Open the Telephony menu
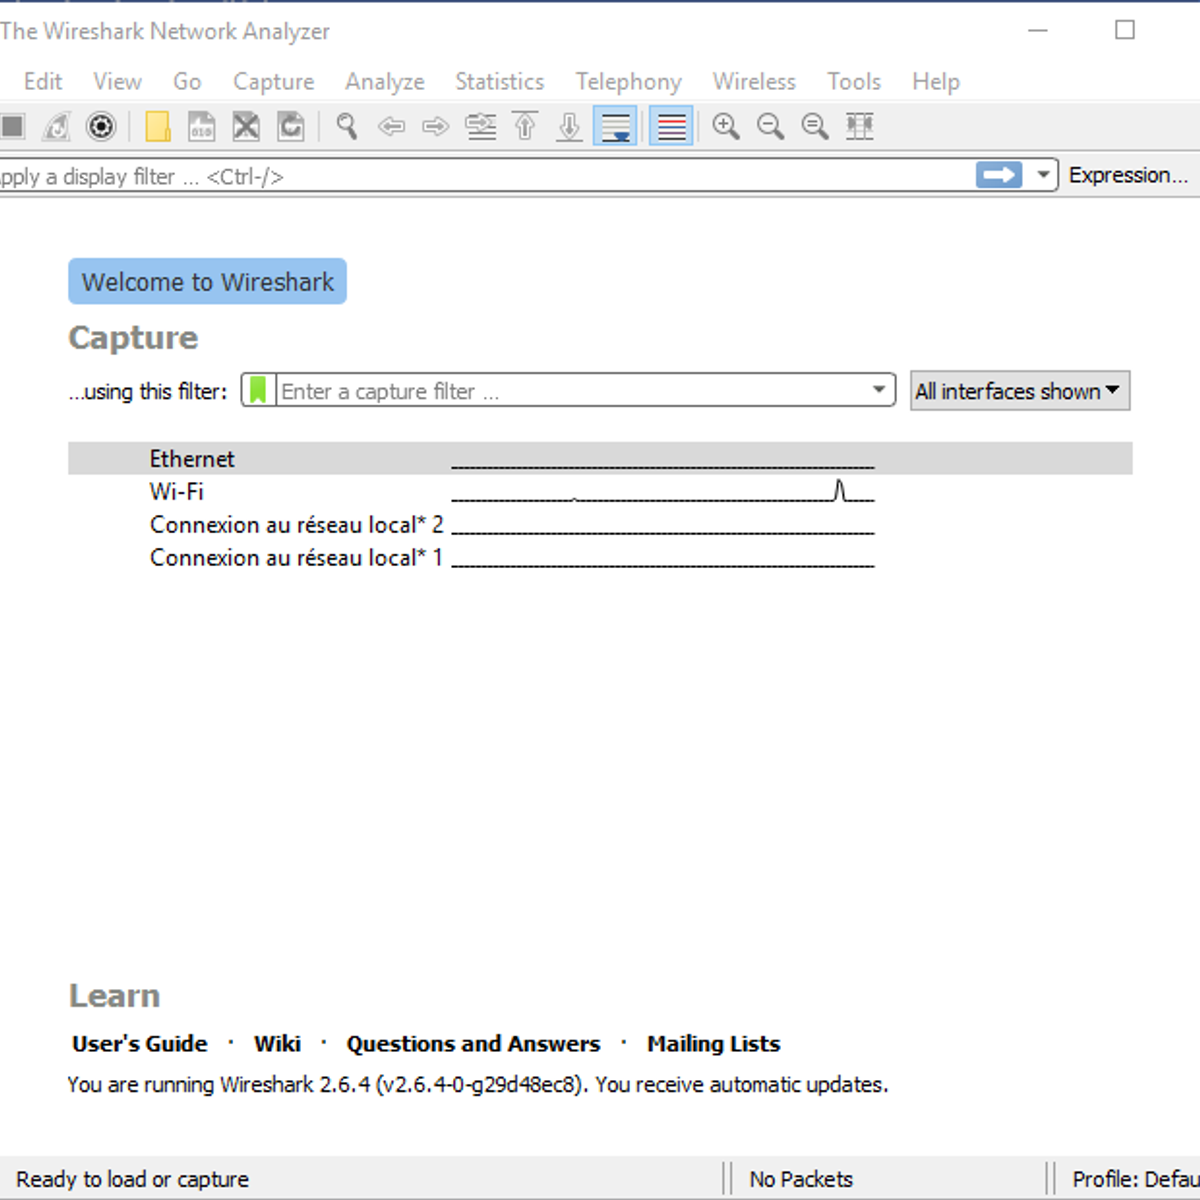 tap(628, 82)
